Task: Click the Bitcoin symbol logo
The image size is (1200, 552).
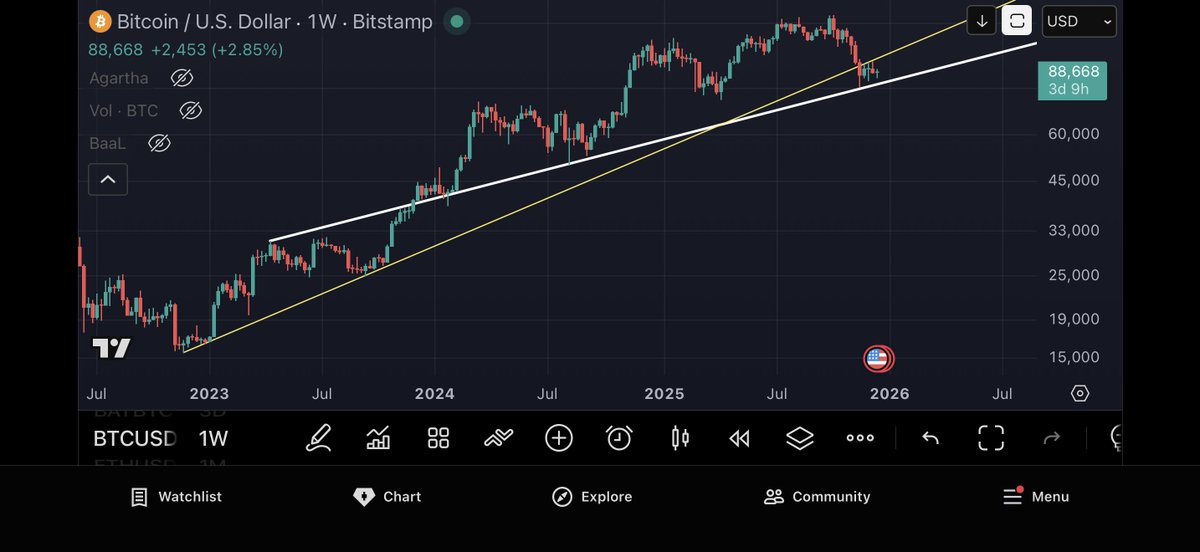Action: (x=100, y=21)
